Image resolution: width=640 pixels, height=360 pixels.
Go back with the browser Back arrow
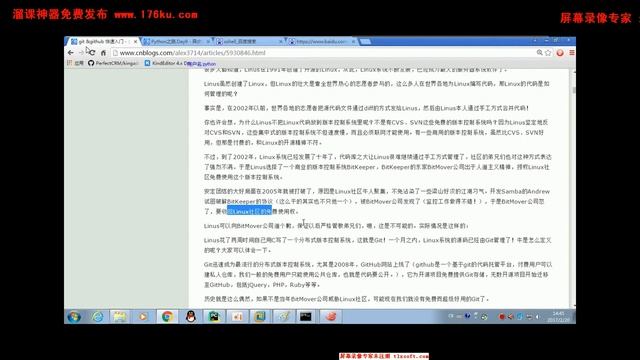pos(71,53)
